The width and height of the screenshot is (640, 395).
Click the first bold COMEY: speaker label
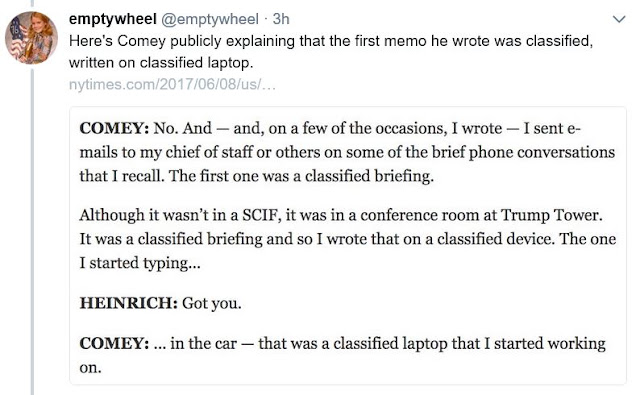114,129
